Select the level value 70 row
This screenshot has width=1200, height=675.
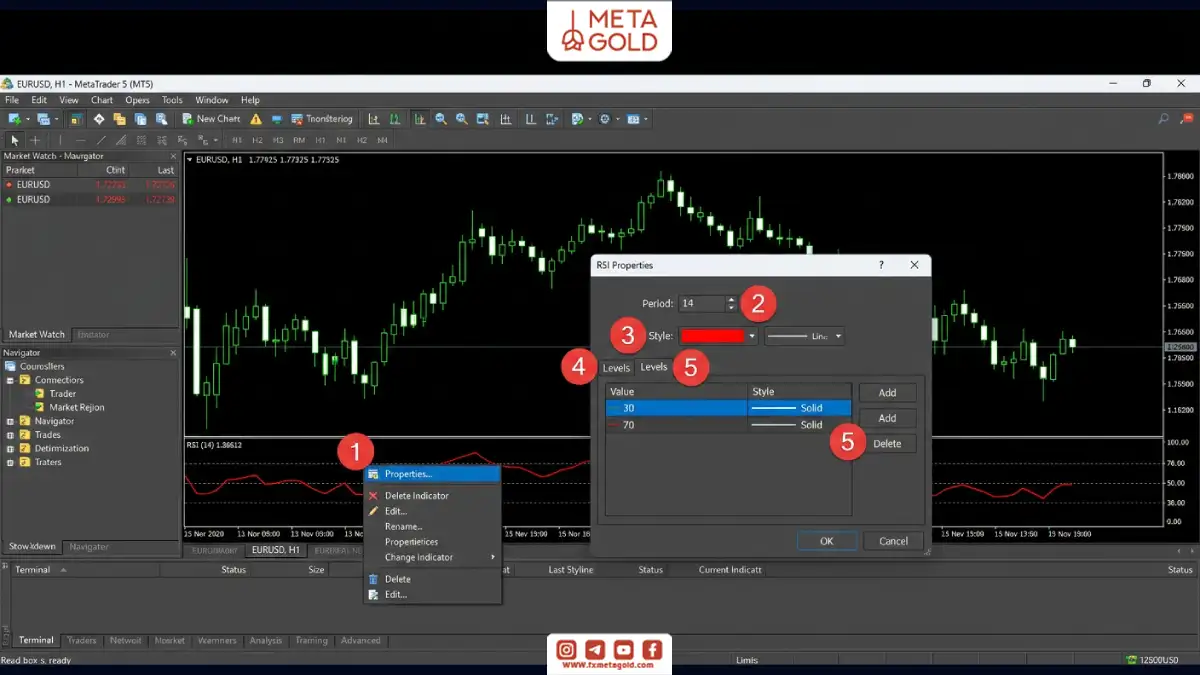[728, 425]
